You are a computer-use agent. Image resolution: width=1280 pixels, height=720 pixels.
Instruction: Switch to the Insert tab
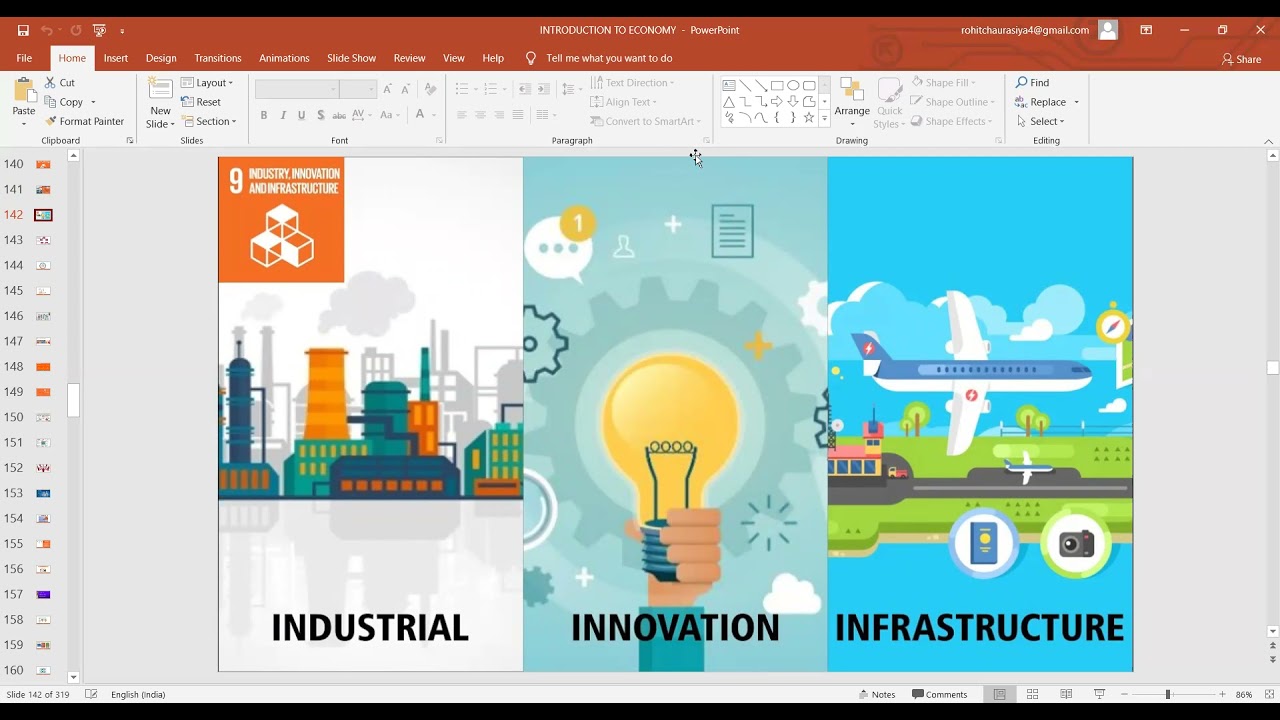[116, 58]
